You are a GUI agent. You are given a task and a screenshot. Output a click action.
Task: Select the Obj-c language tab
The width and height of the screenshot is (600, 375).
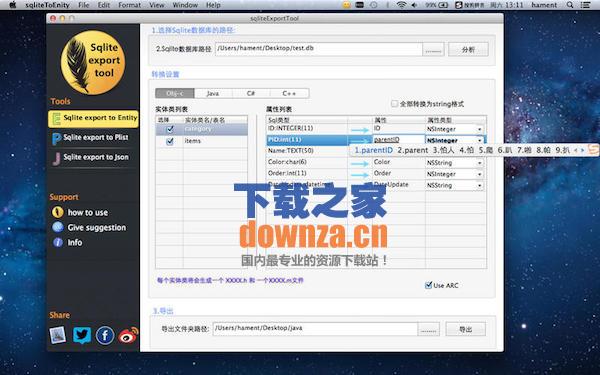tap(175, 93)
